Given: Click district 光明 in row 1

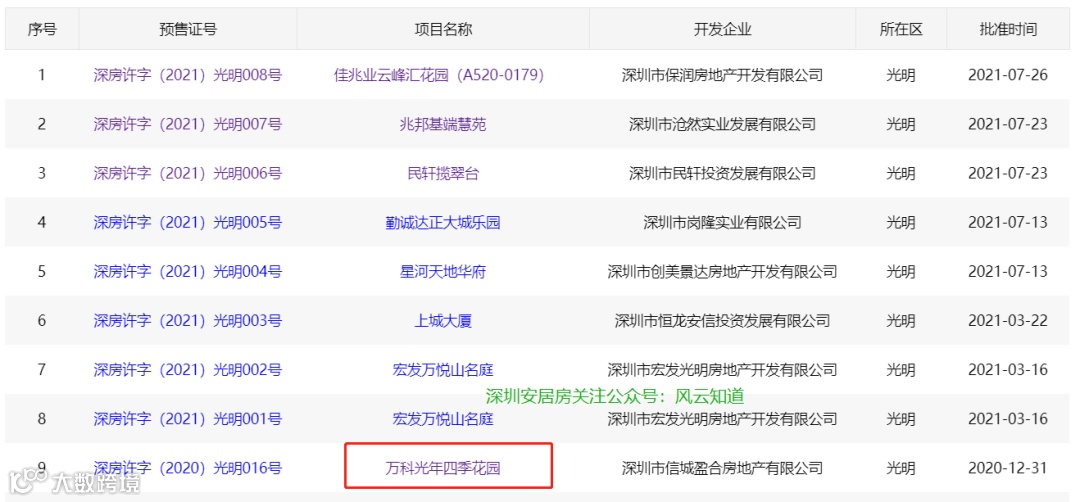Looking at the screenshot, I should [x=901, y=75].
